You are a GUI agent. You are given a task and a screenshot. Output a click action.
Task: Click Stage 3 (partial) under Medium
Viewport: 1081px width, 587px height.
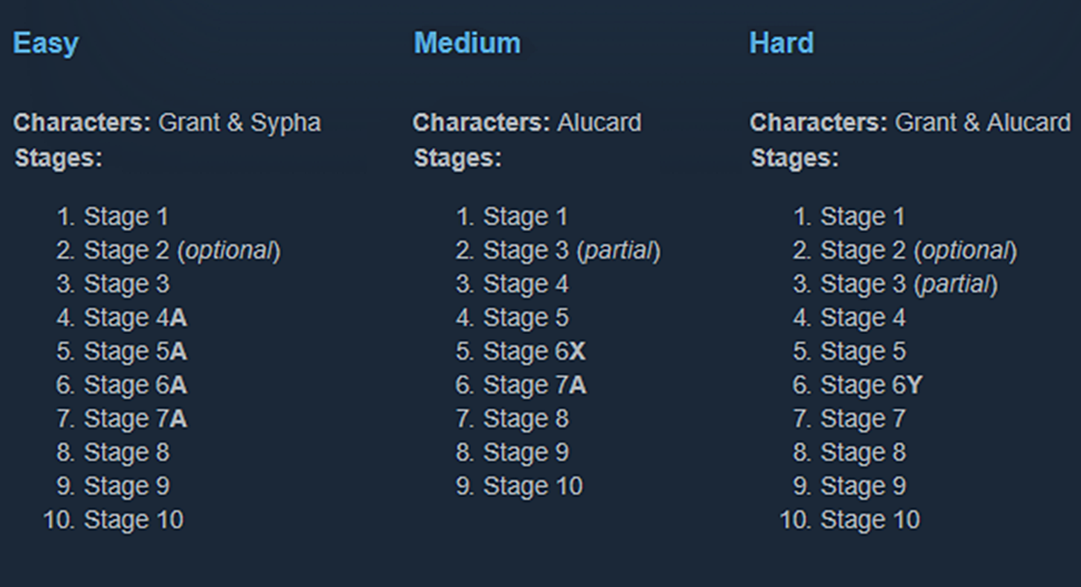pos(571,250)
